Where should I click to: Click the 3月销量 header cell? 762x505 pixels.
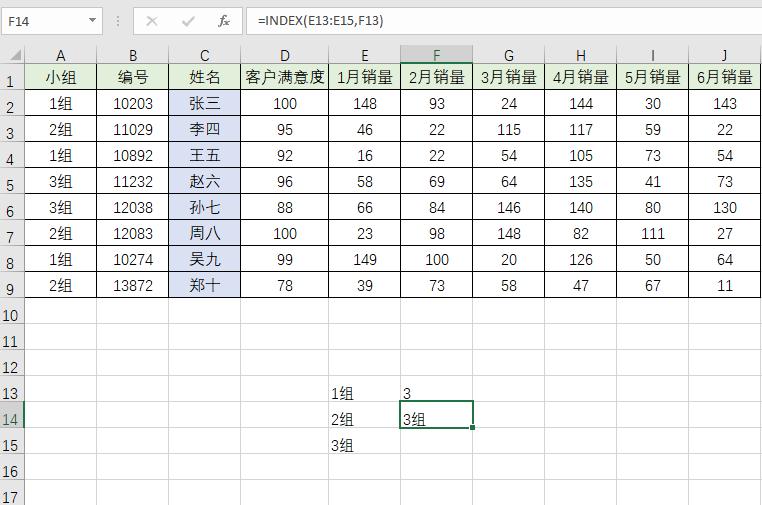click(x=509, y=77)
